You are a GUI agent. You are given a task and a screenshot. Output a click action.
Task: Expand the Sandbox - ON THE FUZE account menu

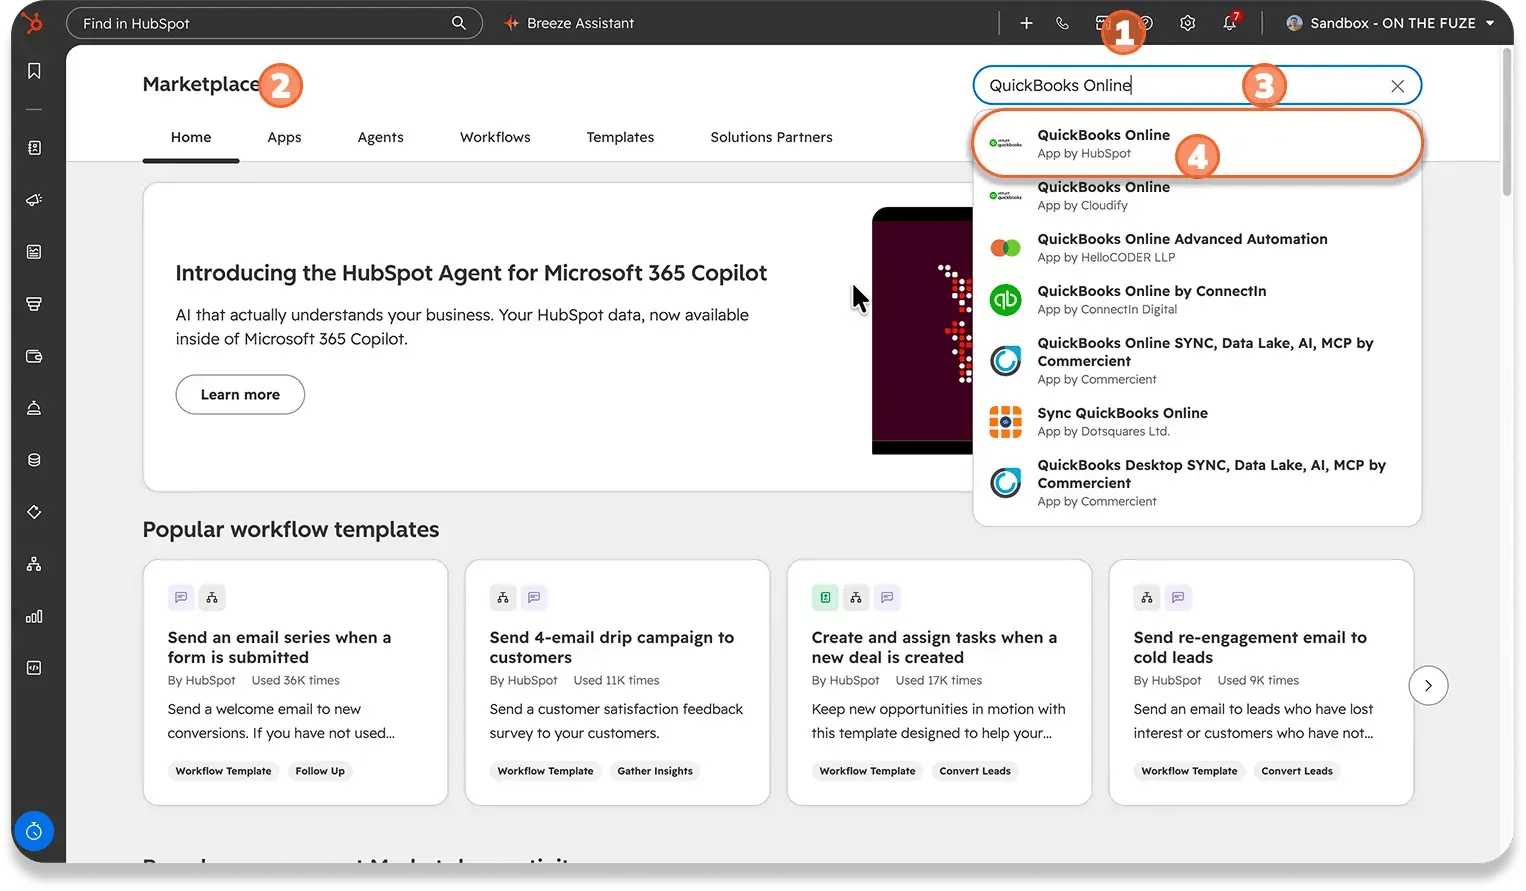(1390, 23)
